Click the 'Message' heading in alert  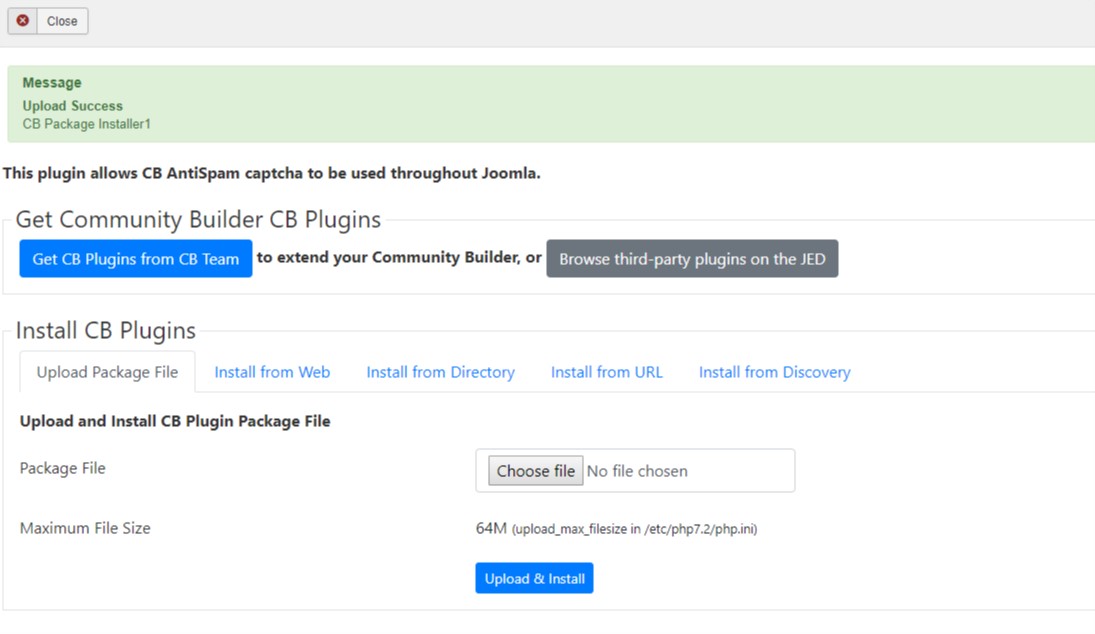[52, 82]
